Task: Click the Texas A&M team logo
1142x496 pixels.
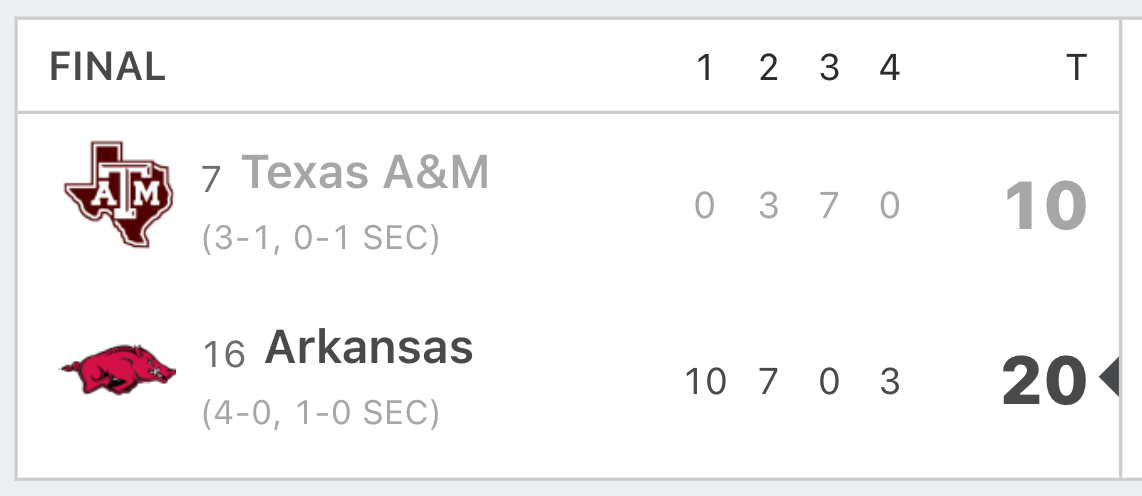Action: 119,194
